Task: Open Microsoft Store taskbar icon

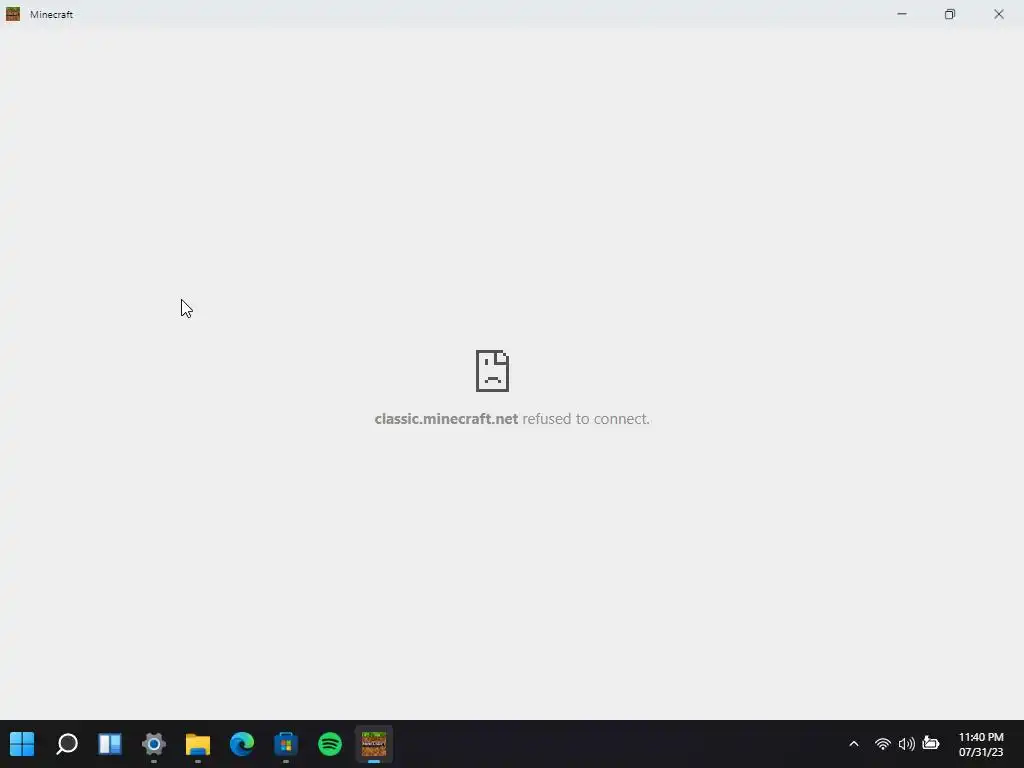Action: coord(285,743)
